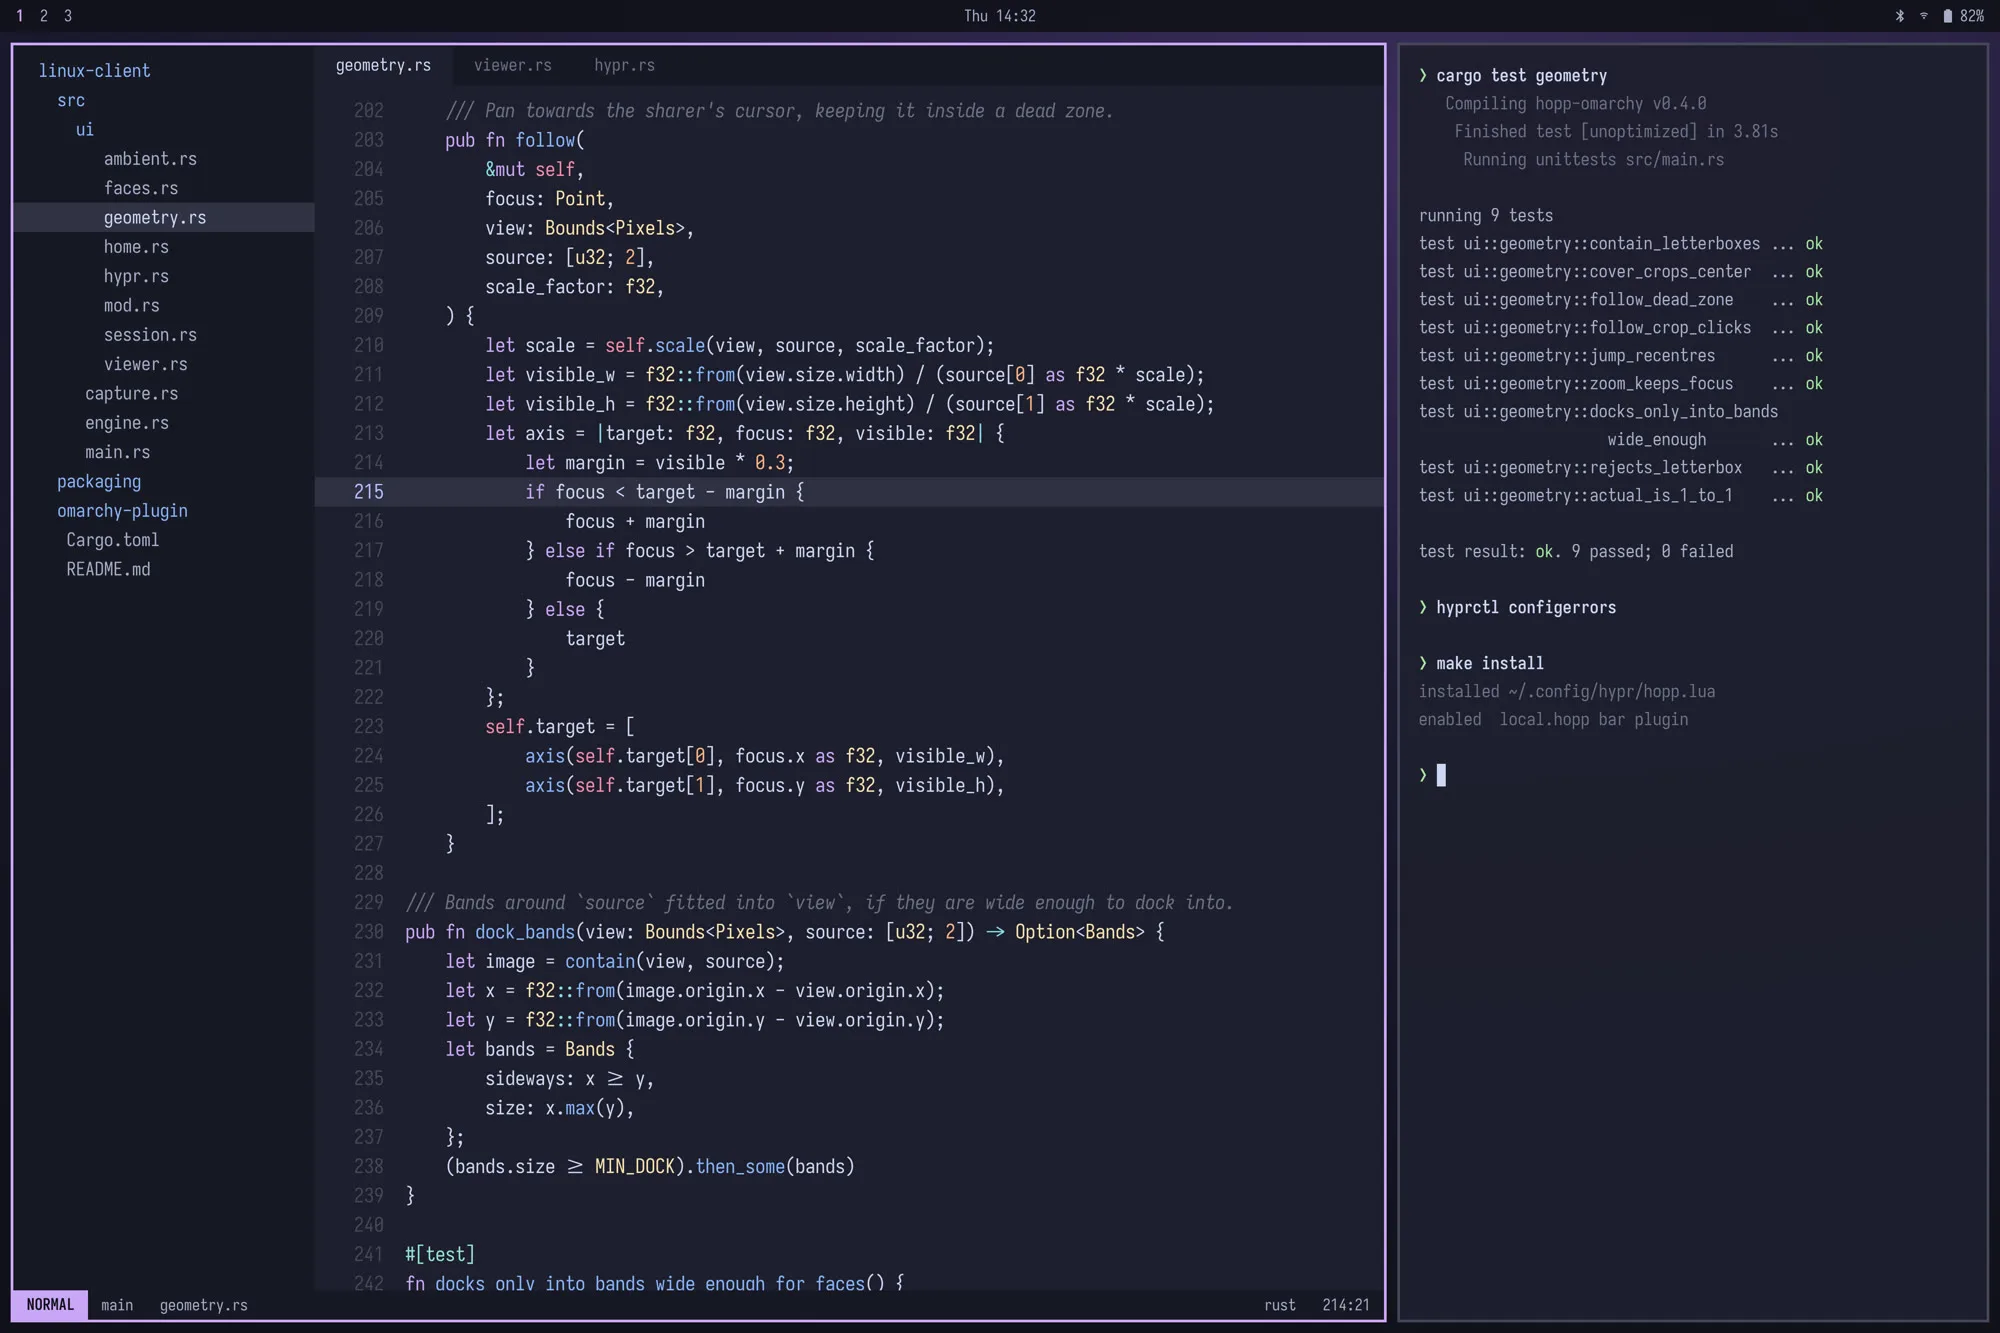
Task: Click the Thu 14:32 clock
Action: (x=999, y=16)
